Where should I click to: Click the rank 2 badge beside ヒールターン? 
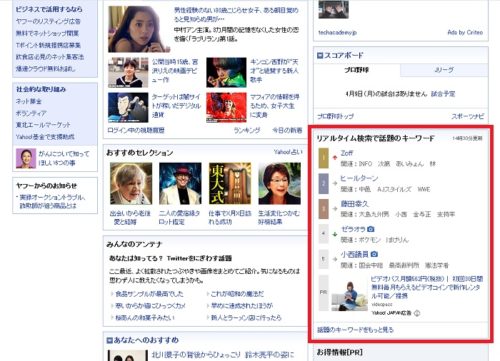tap(324, 183)
